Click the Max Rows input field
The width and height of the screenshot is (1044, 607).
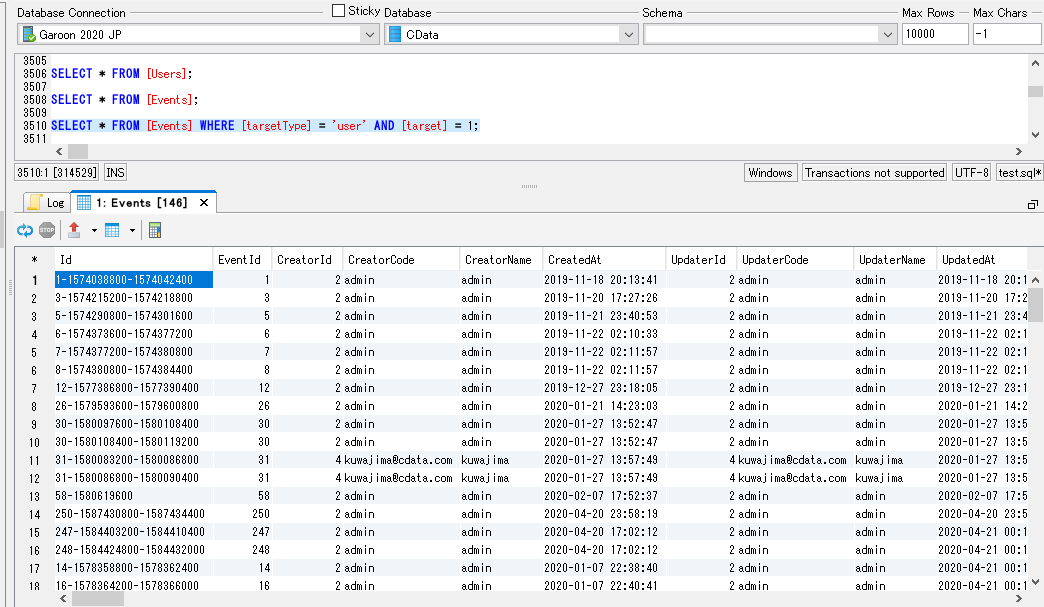[935, 34]
